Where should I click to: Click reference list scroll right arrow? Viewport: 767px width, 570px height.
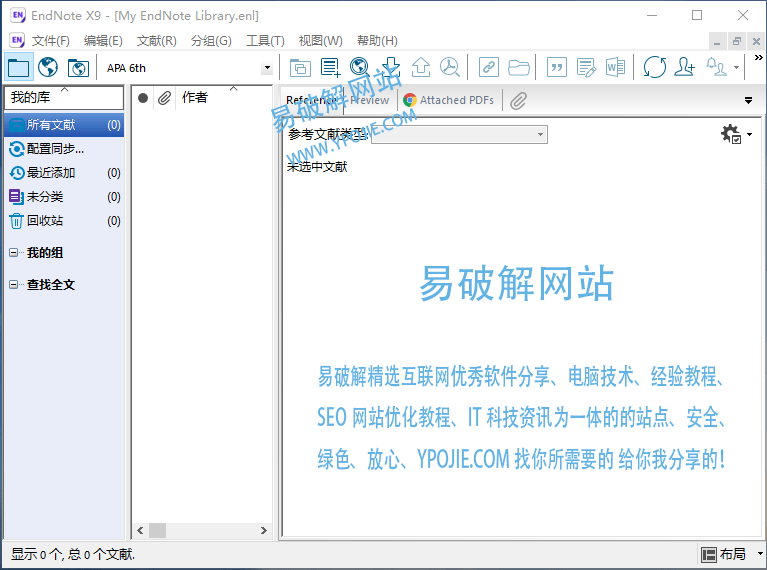coord(264,530)
